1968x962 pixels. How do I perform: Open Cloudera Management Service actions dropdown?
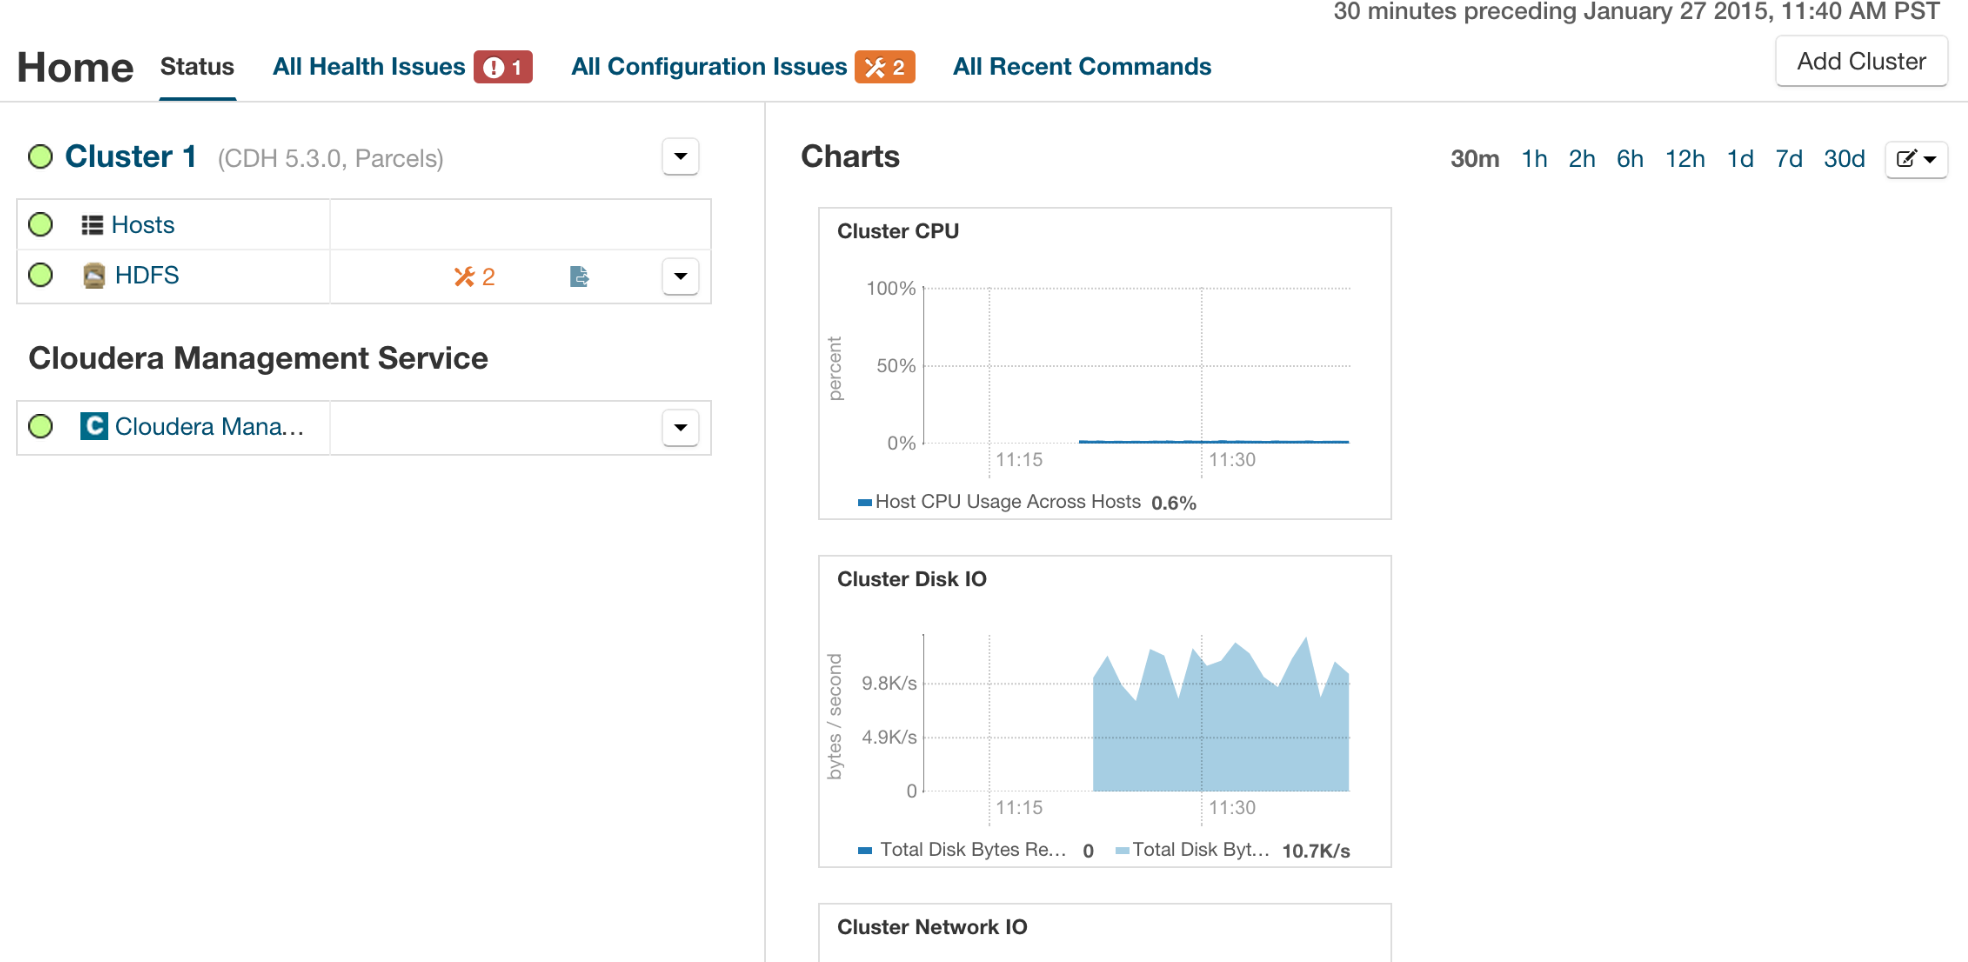(680, 428)
